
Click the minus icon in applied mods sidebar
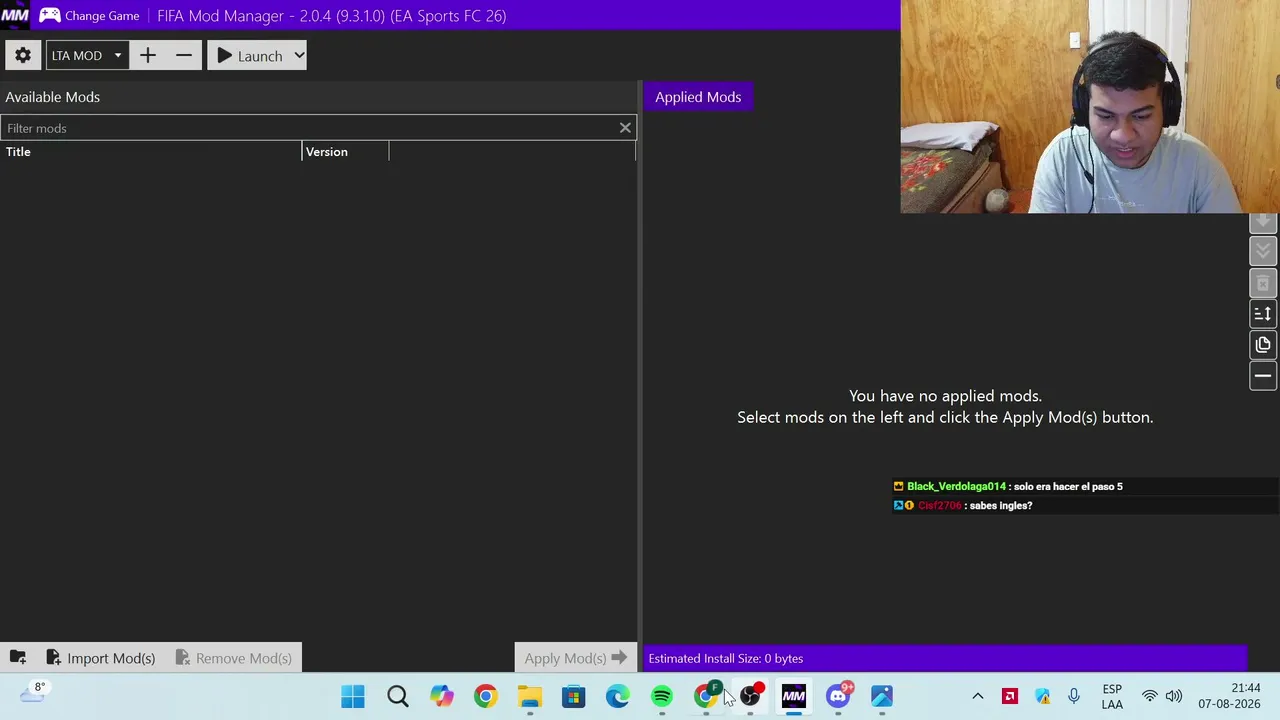1263,376
